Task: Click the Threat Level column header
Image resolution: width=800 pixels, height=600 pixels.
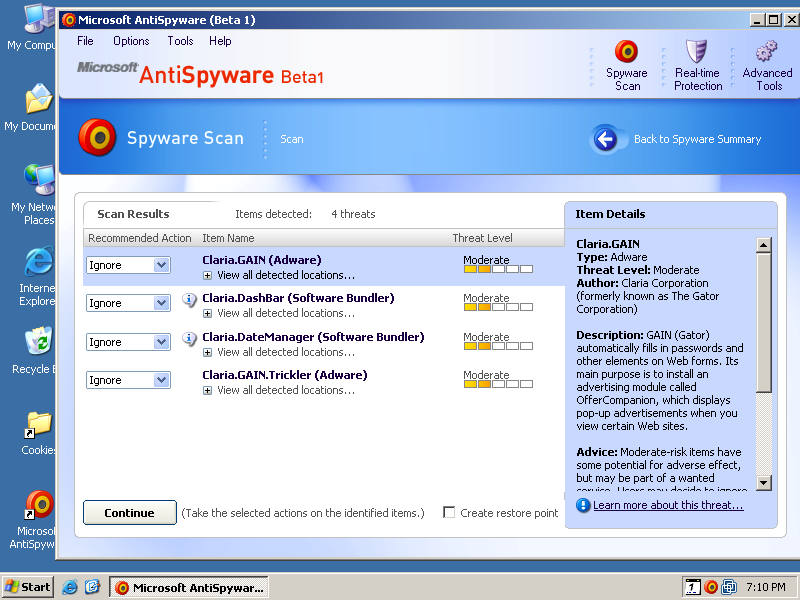Action: (x=482, y=238)
